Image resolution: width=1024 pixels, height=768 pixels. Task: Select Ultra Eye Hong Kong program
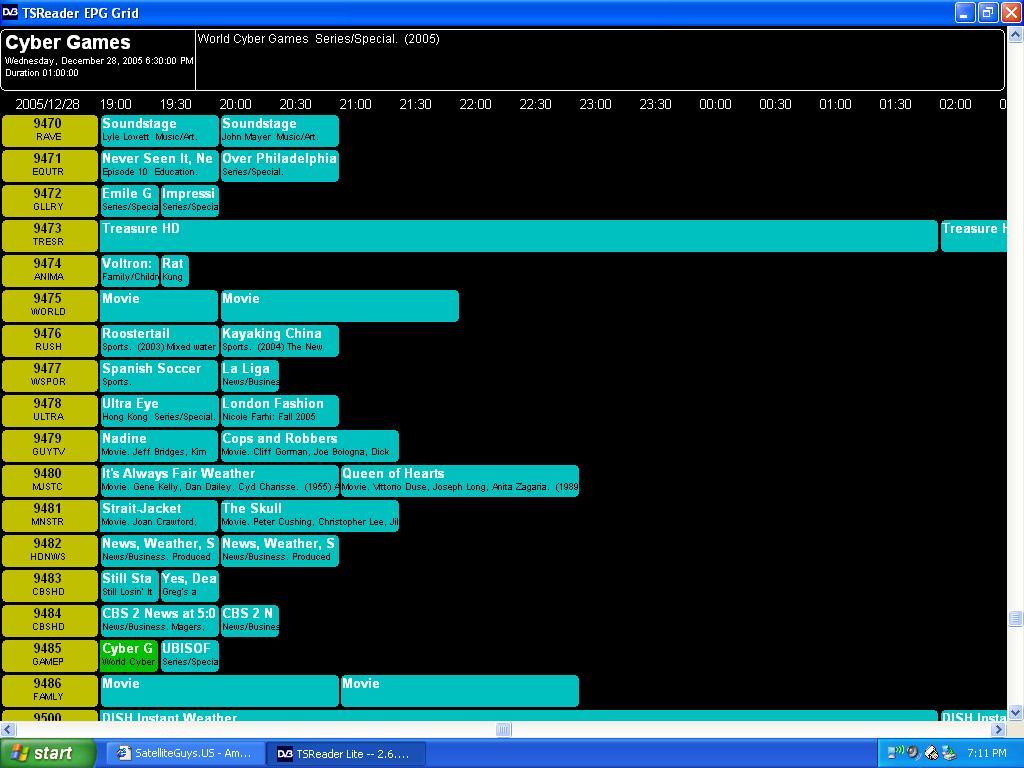(159, 410)
